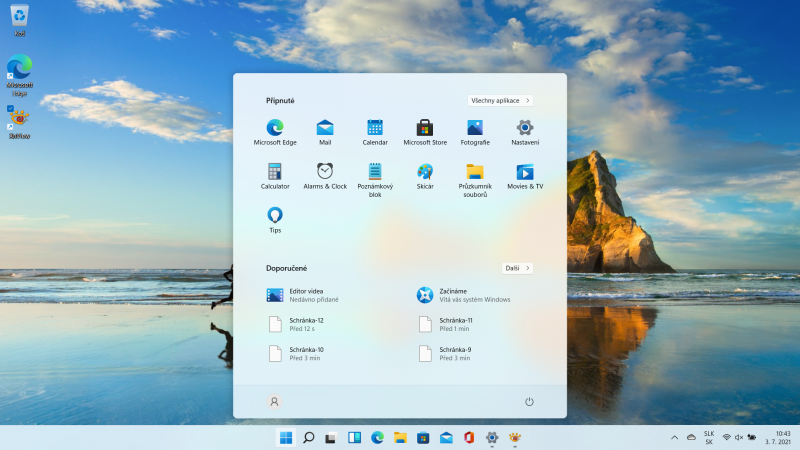
Task: Launch the Movies & TV app
Action: click(525, 176)
